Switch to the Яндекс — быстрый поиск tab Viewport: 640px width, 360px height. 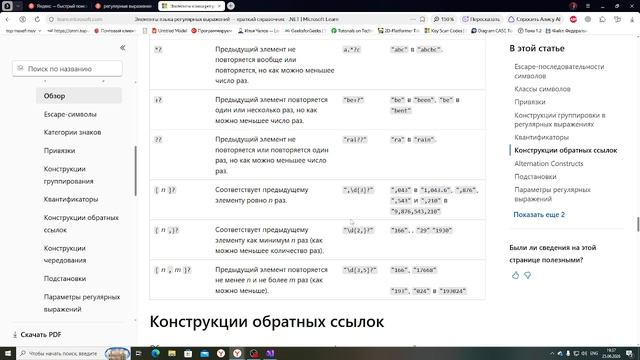58,6
